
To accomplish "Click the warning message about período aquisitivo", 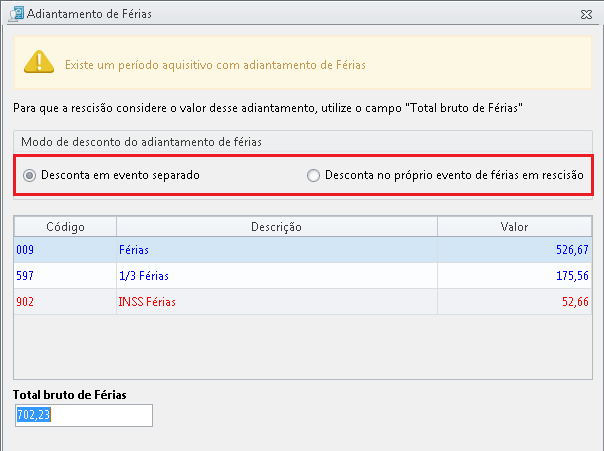I will (215, 65).
